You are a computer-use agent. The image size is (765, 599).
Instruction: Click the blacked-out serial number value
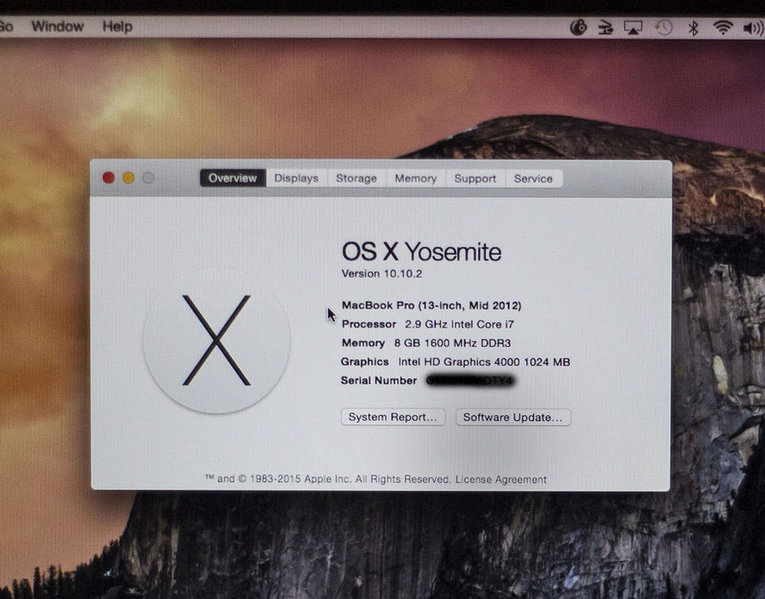point(470,380)
